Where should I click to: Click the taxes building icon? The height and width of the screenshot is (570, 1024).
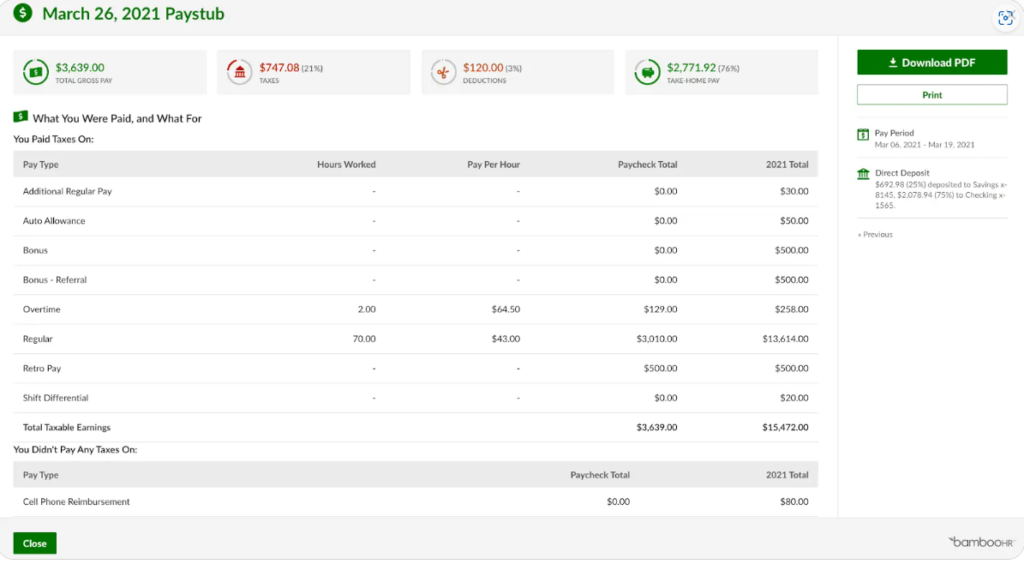[x=239, y=72]
